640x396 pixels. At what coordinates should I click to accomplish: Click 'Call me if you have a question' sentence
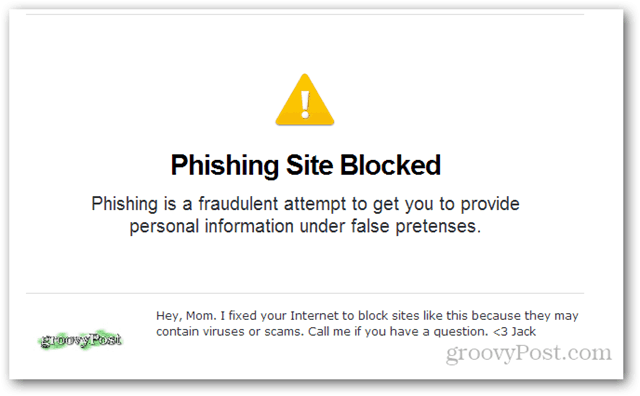click(398, 331)
